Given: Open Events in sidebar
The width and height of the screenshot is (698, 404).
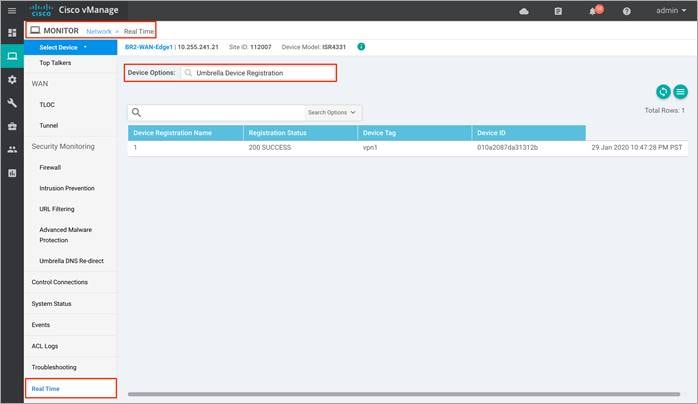Looking at the screenshot, I should (x=41, y=325).
